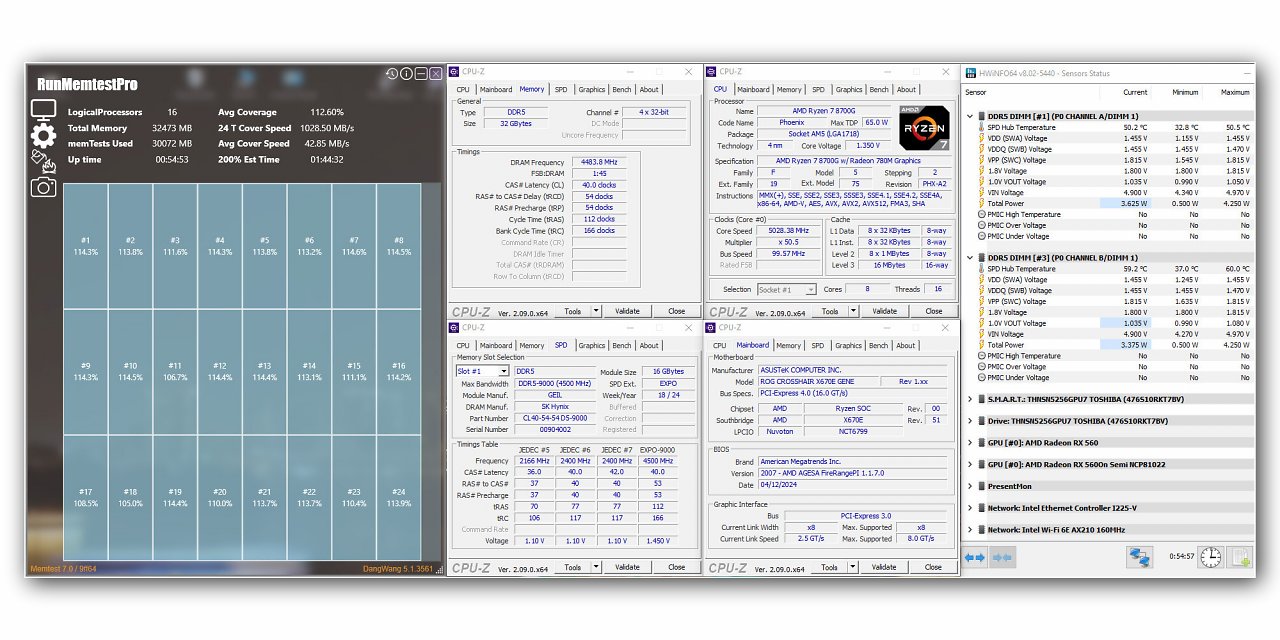This screenshot has width=1280, height=640.
Task: Start logging with HWiNFO sheet plus icon
Action: (x=1239, y=557)
